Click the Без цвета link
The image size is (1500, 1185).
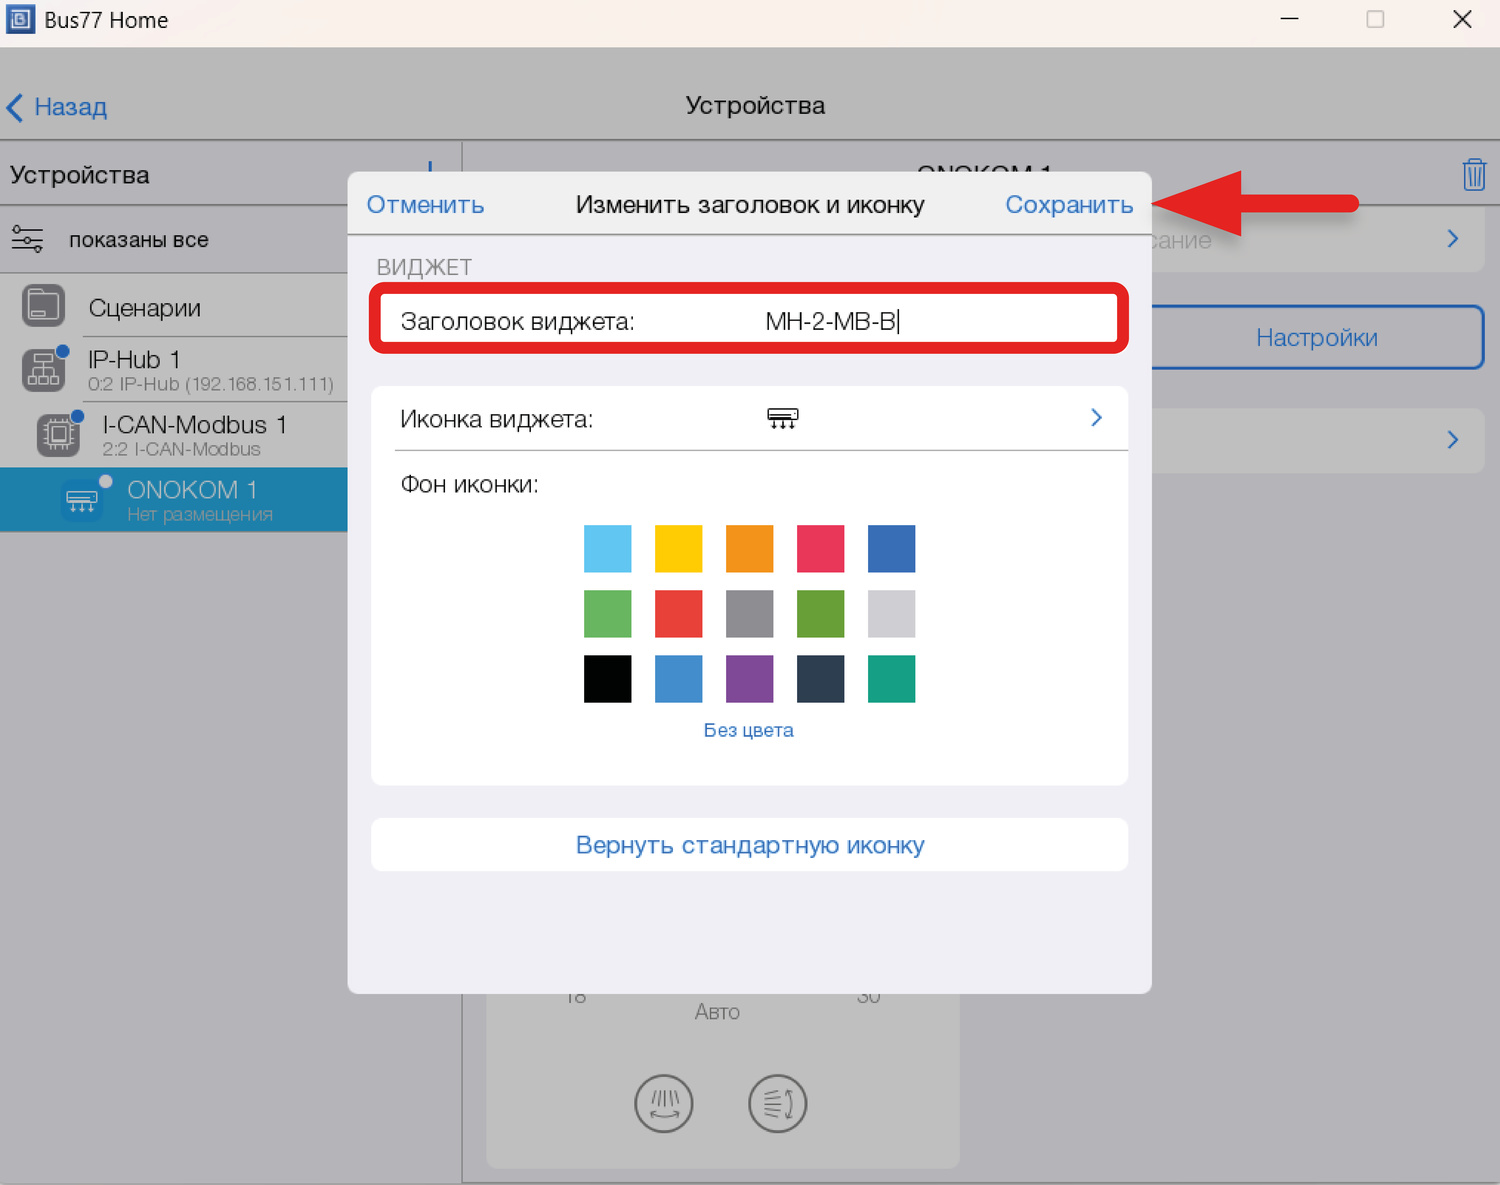tap(748, 730)
